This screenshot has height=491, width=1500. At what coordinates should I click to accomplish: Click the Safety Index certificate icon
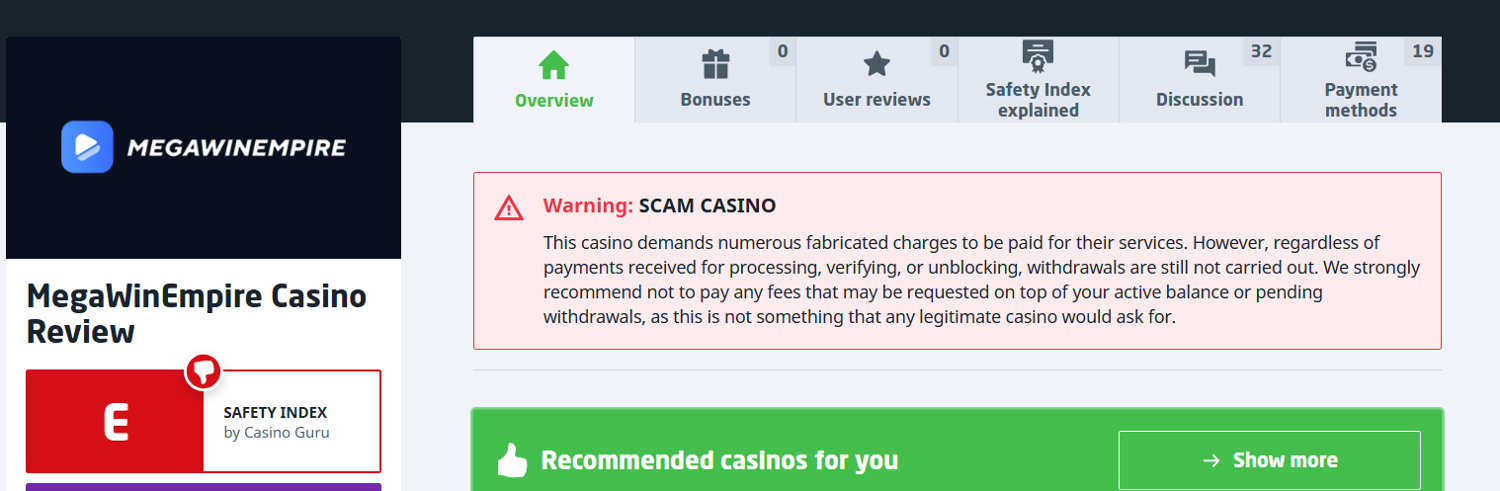tap(1038, 57)
